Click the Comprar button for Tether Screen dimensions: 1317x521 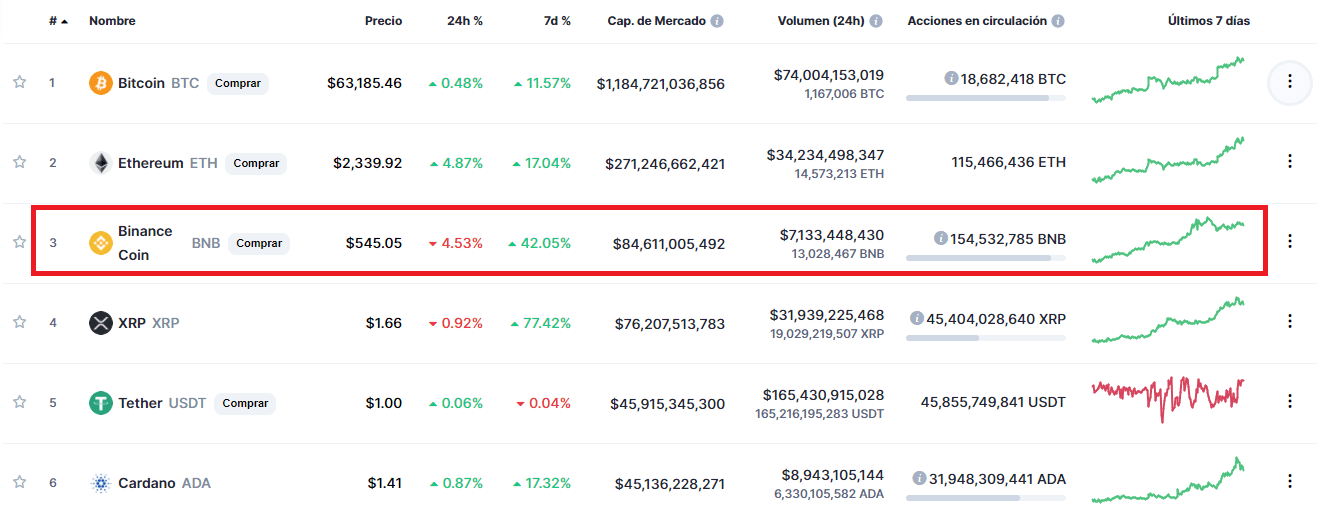click(x=245, y=403)
